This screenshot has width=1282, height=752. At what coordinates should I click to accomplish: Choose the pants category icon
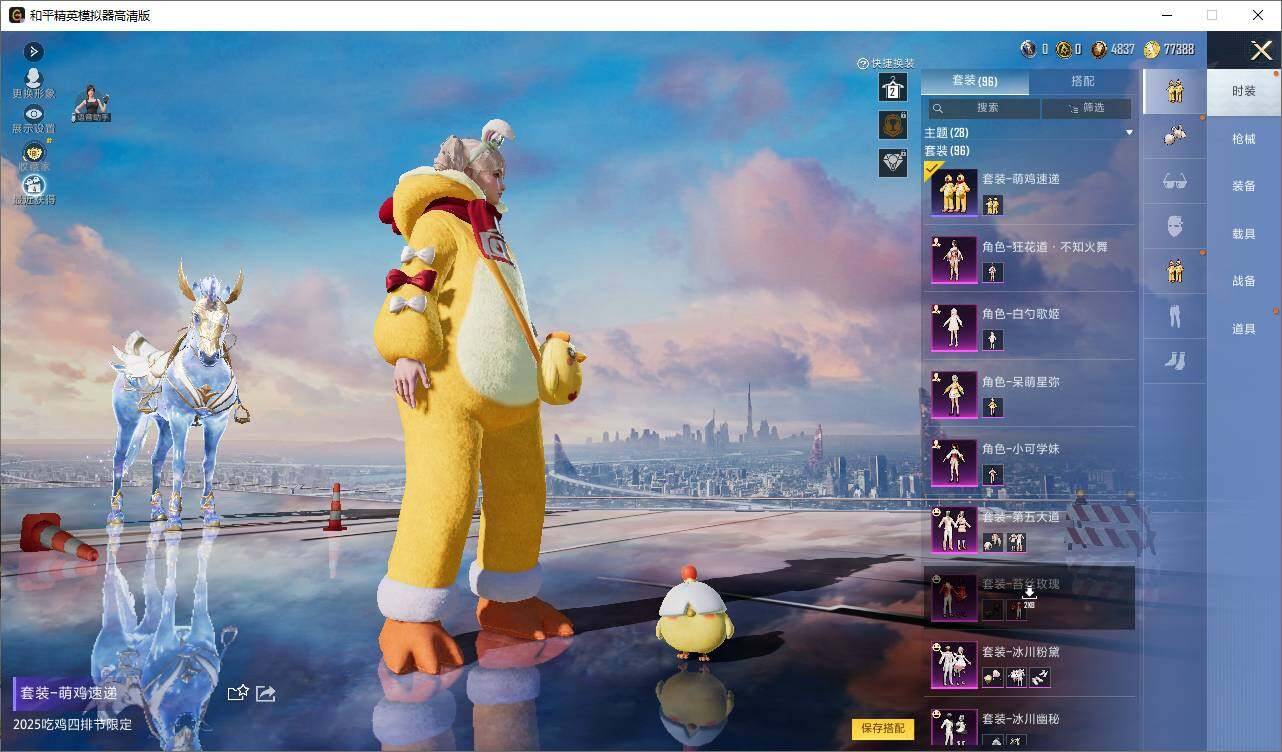pos(1175,316)
